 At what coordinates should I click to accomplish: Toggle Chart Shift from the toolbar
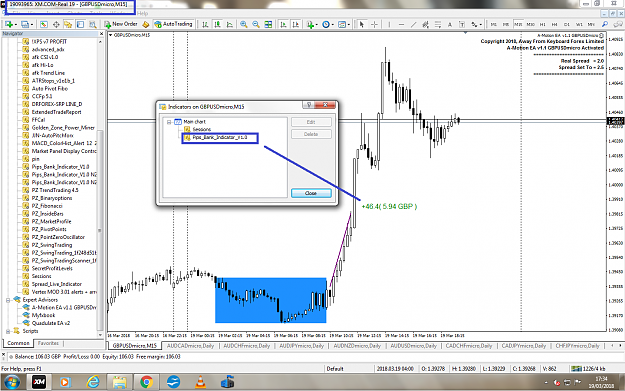[x=296, y=24]
